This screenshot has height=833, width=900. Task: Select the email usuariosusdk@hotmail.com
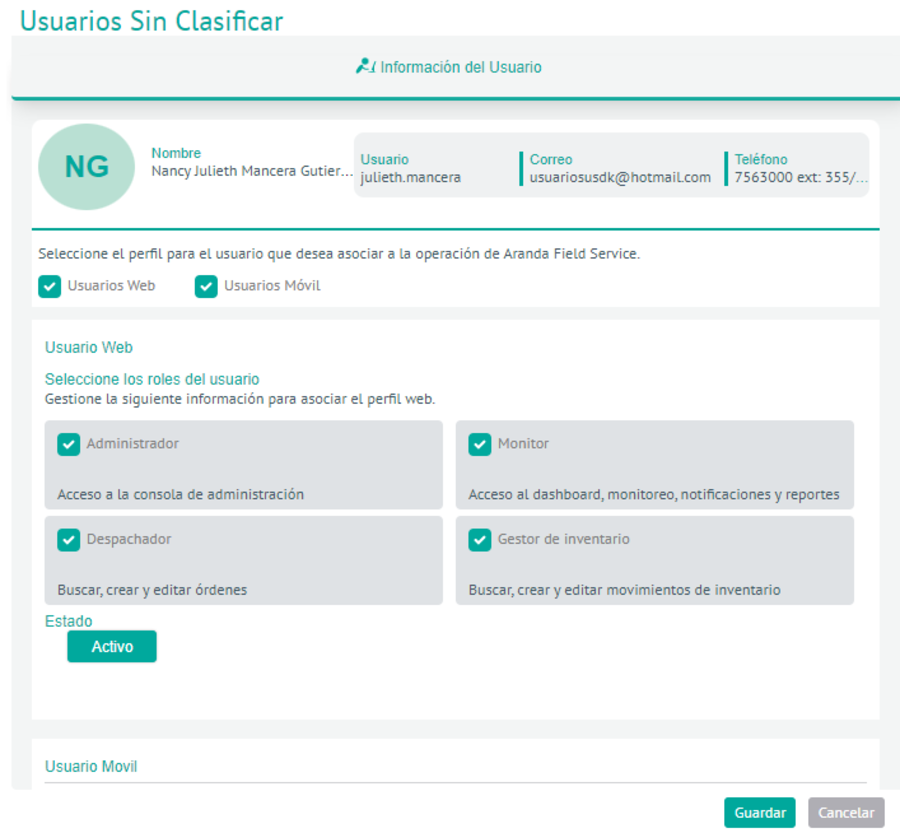620,177
